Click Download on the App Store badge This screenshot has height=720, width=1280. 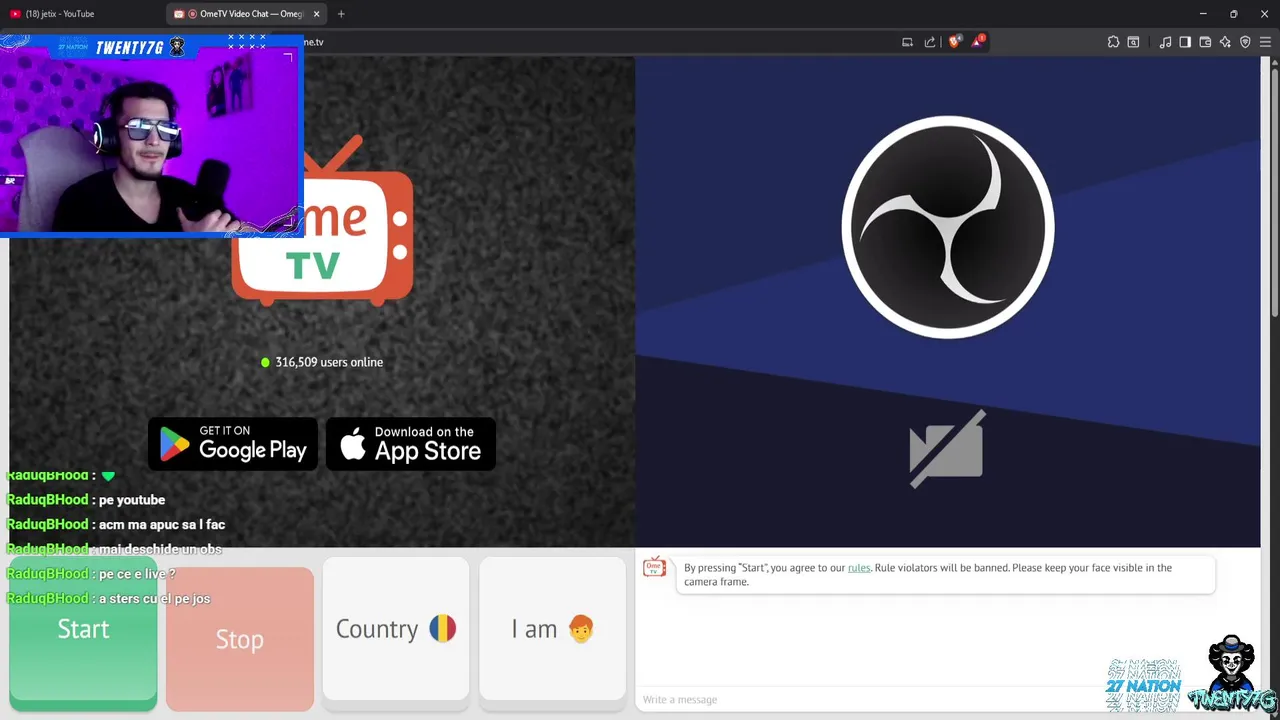point(411,444)
